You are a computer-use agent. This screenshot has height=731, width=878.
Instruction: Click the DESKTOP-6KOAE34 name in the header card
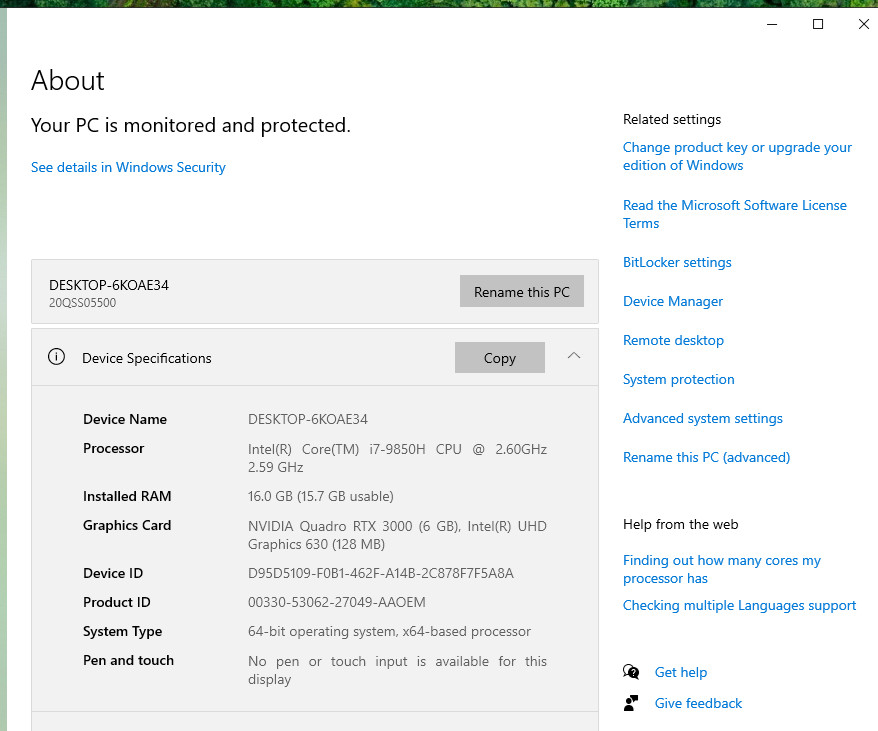(x=109, y=285)
